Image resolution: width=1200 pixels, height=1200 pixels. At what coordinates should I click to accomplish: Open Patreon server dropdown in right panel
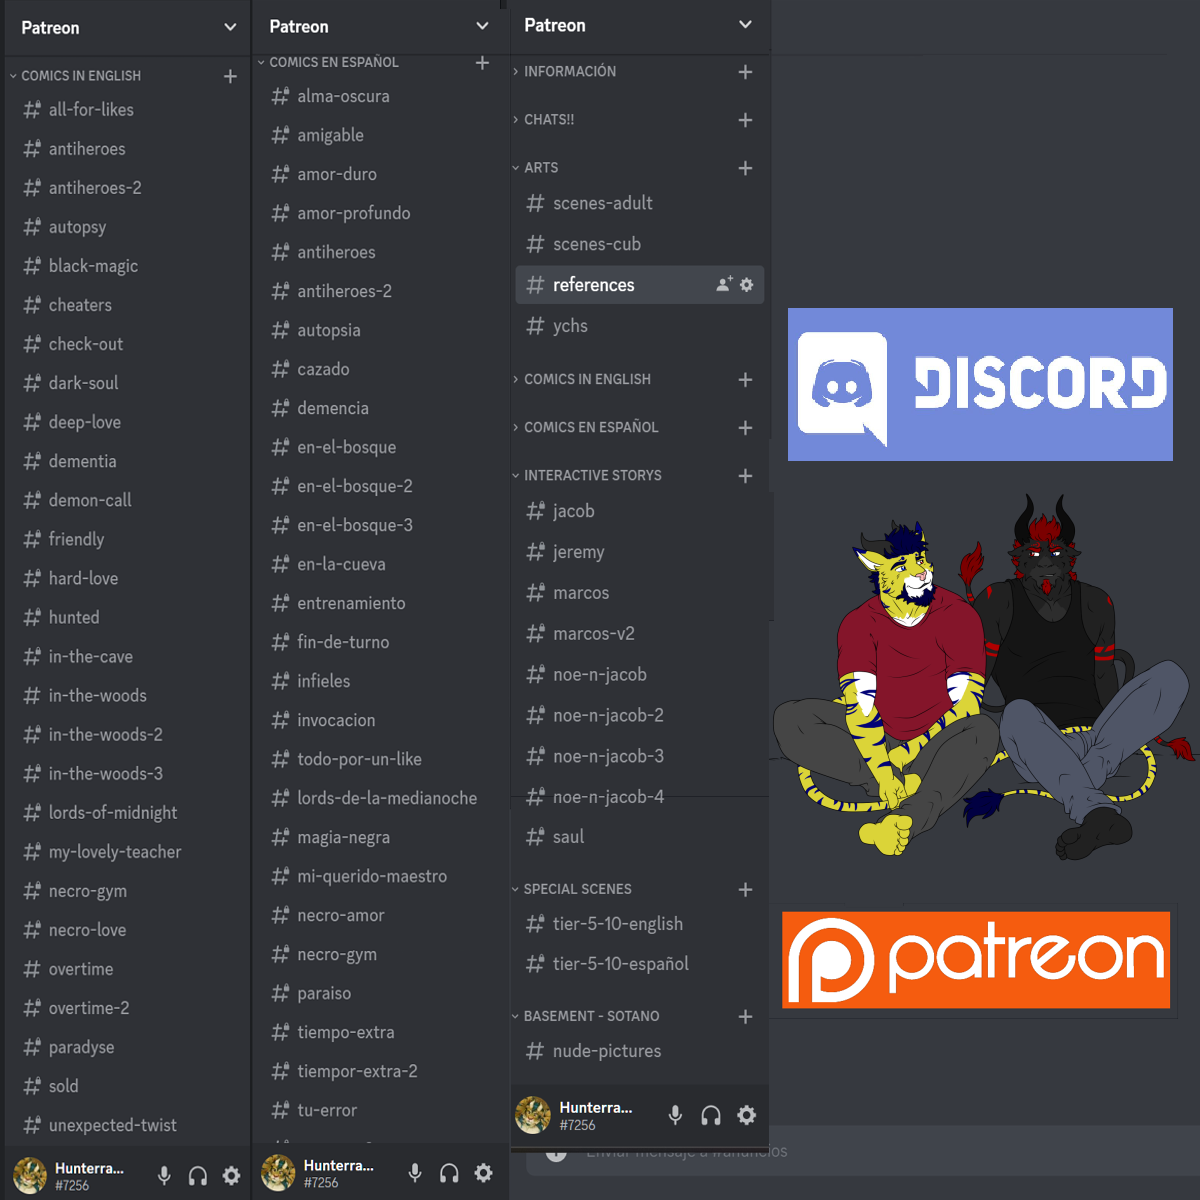(x=745, y=25)
